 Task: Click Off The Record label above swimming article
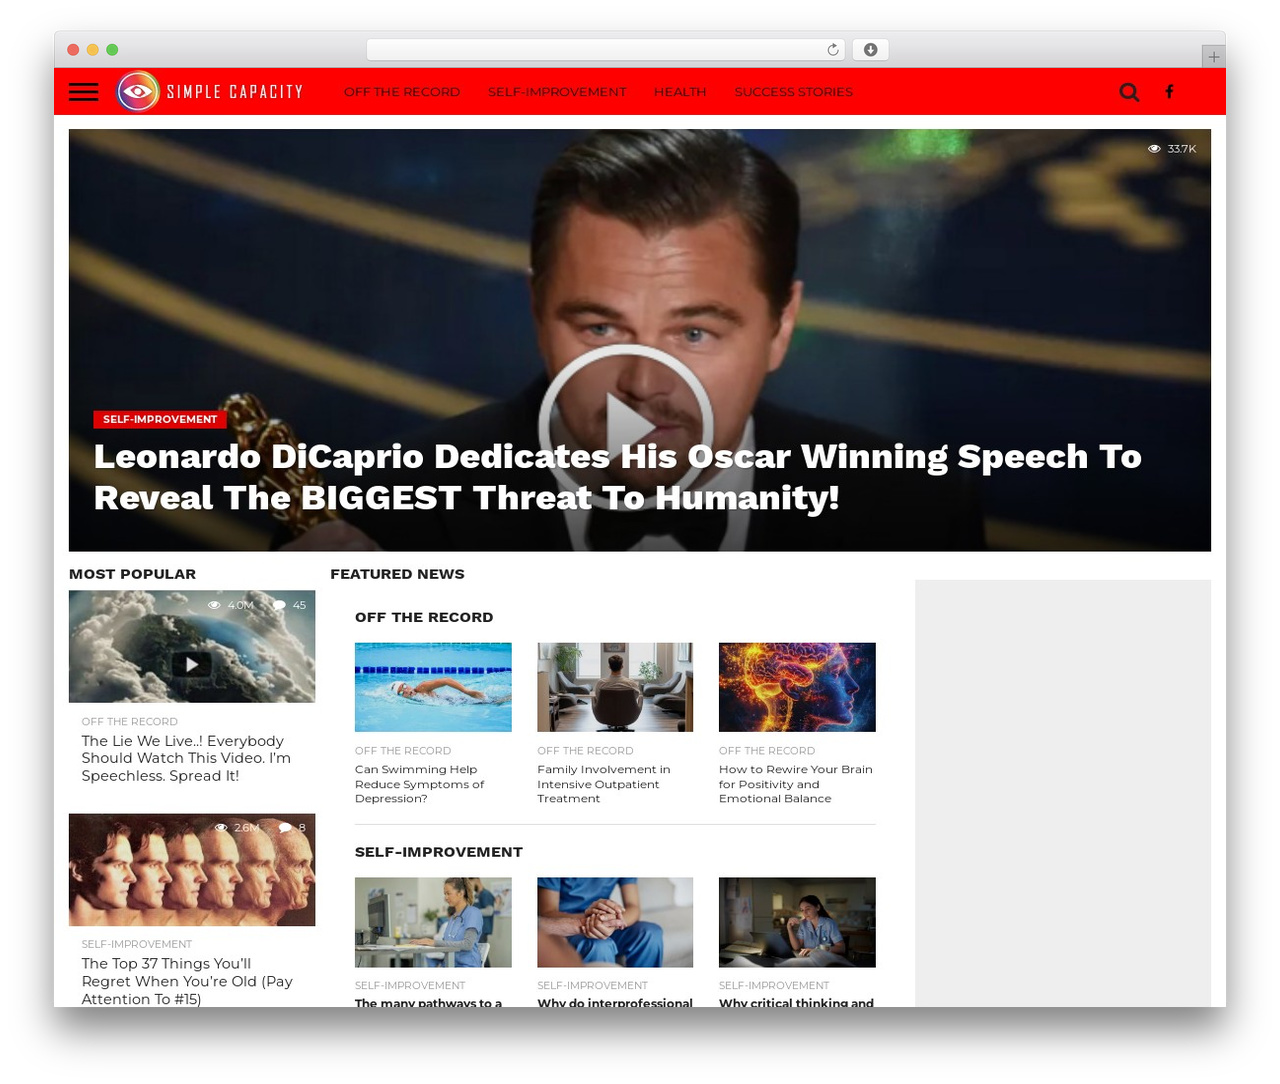403,751
